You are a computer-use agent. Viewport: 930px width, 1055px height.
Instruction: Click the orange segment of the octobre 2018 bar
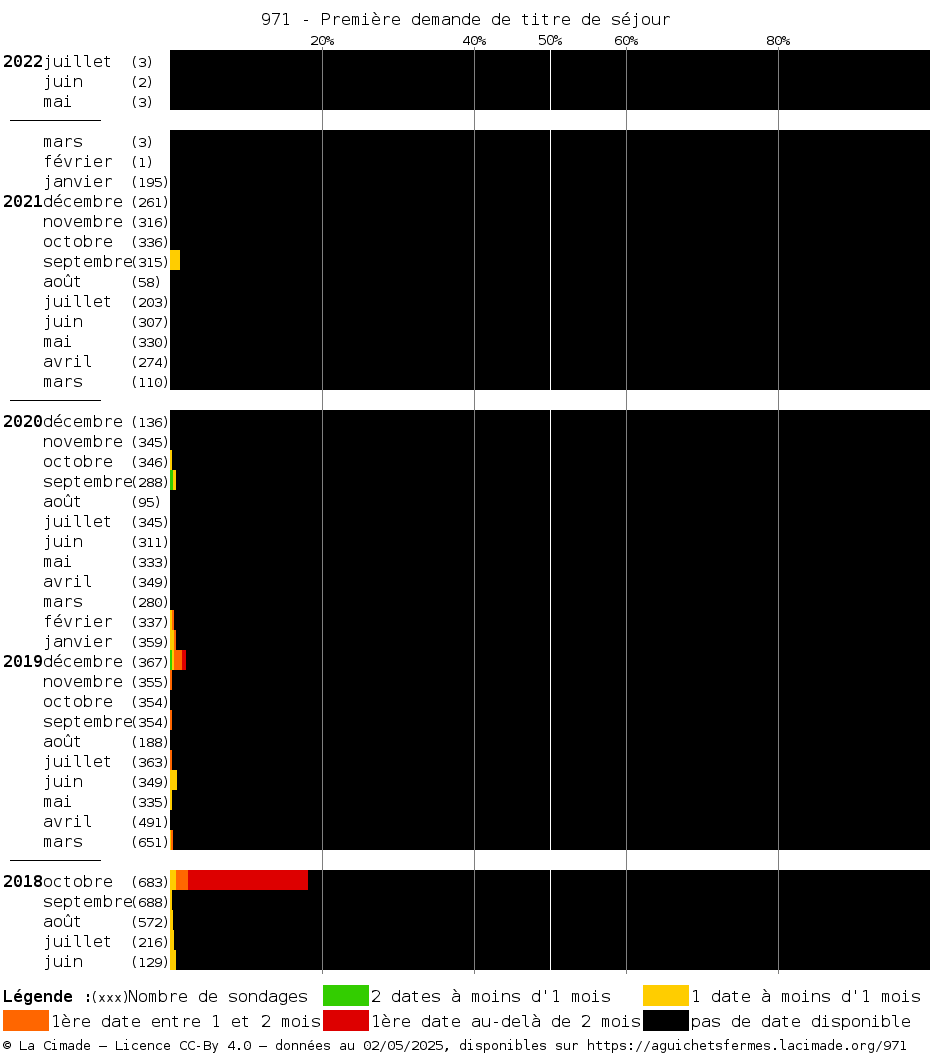click(x=182, y=880)
